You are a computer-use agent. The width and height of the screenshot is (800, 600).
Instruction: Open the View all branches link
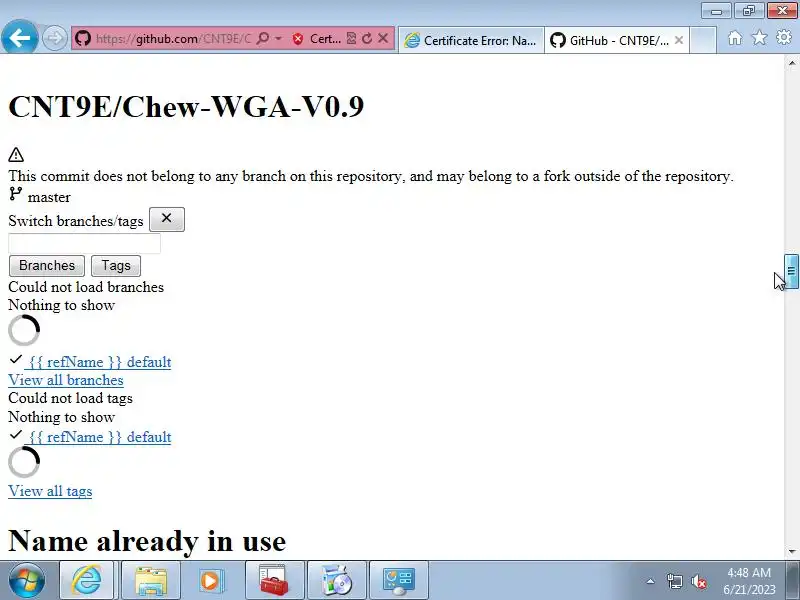coord(66,380)
